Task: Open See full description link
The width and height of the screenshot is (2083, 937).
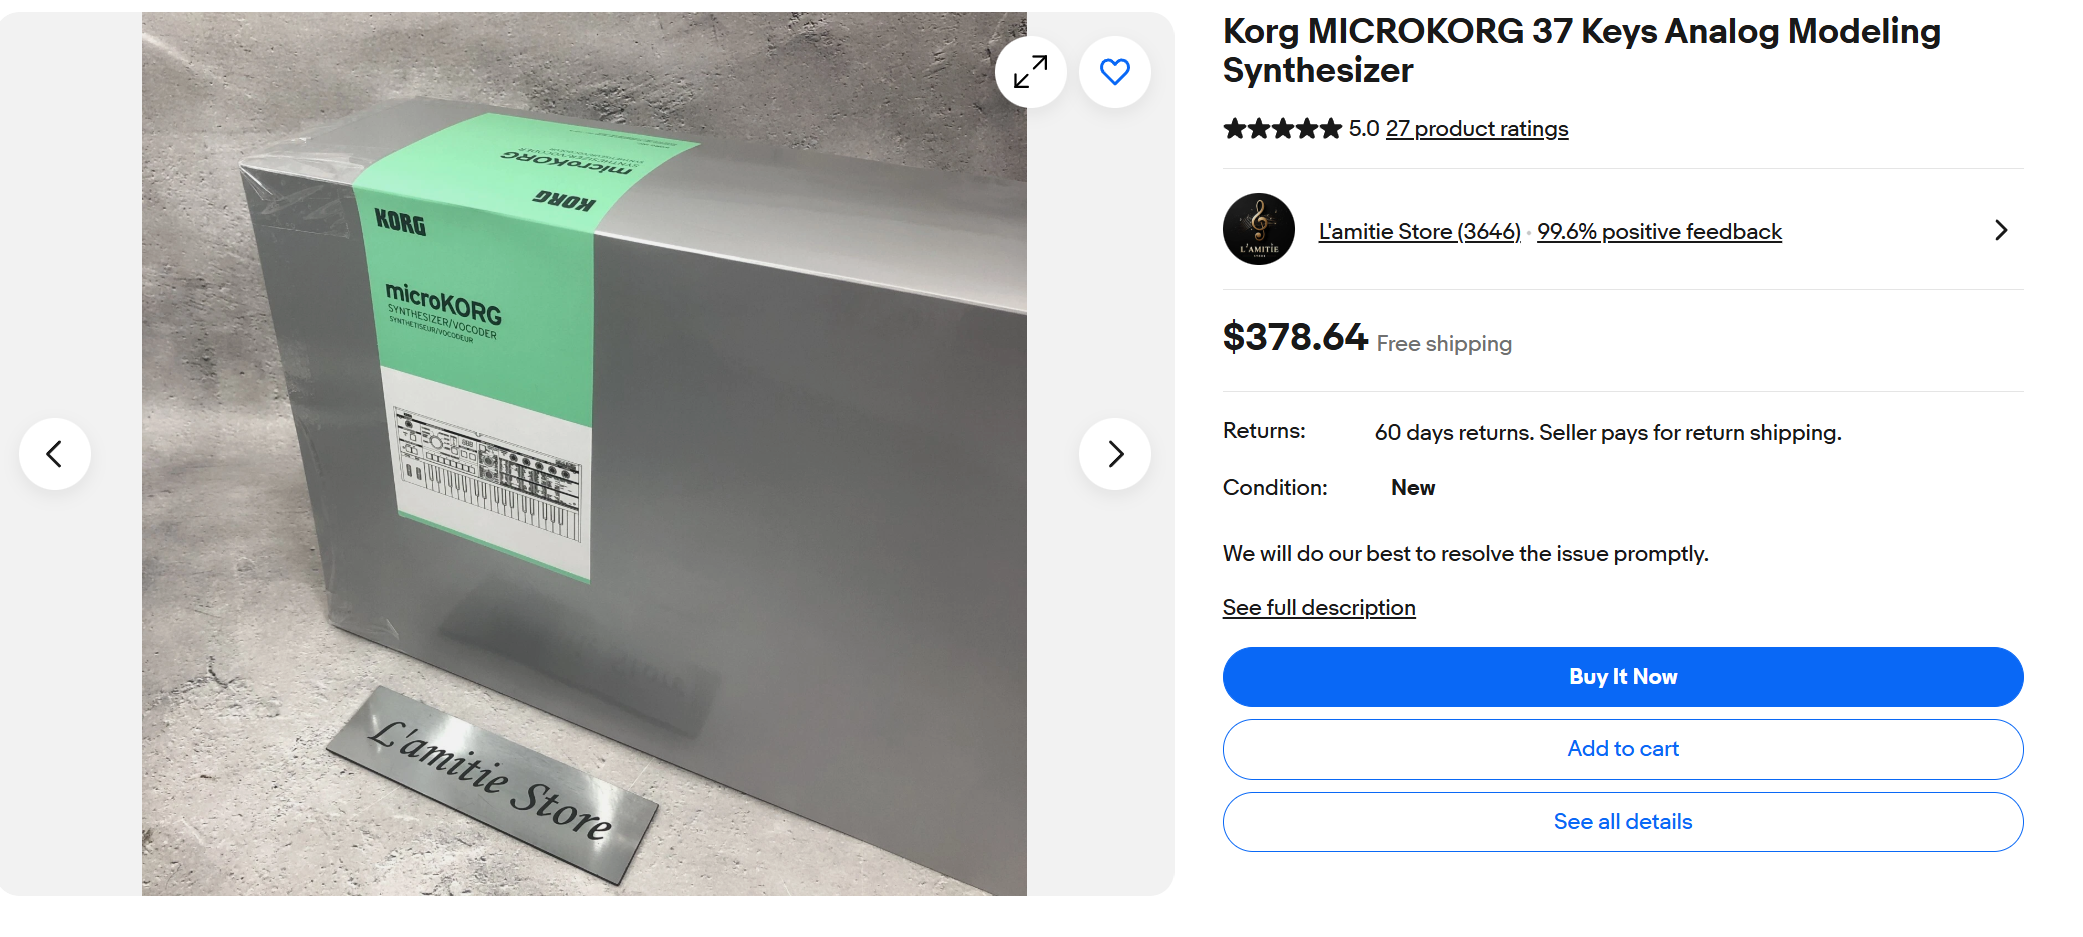Action: pos(1318,608)
